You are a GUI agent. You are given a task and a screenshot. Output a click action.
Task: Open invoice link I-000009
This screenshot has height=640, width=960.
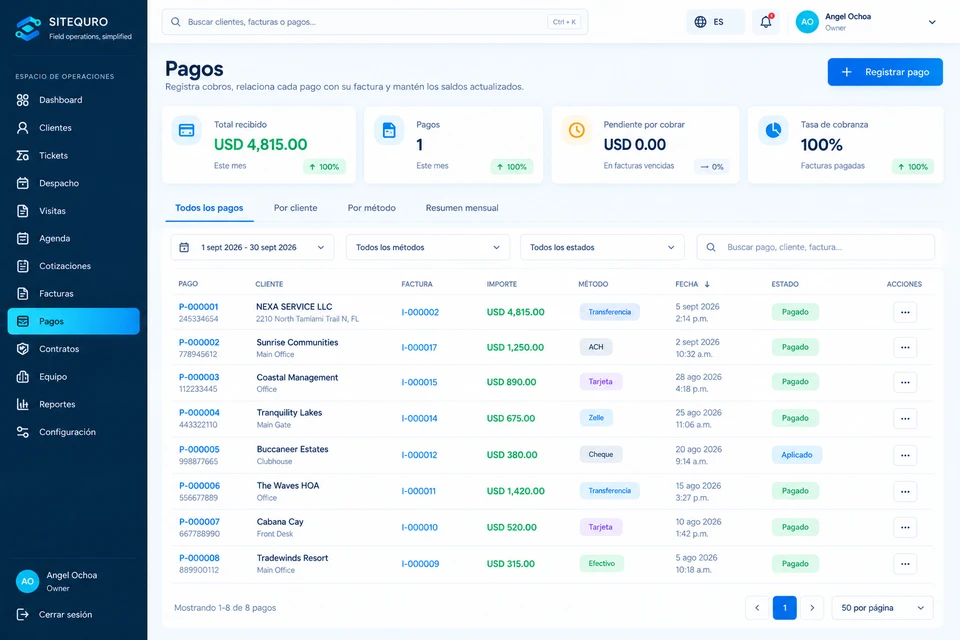click(420, 564)
